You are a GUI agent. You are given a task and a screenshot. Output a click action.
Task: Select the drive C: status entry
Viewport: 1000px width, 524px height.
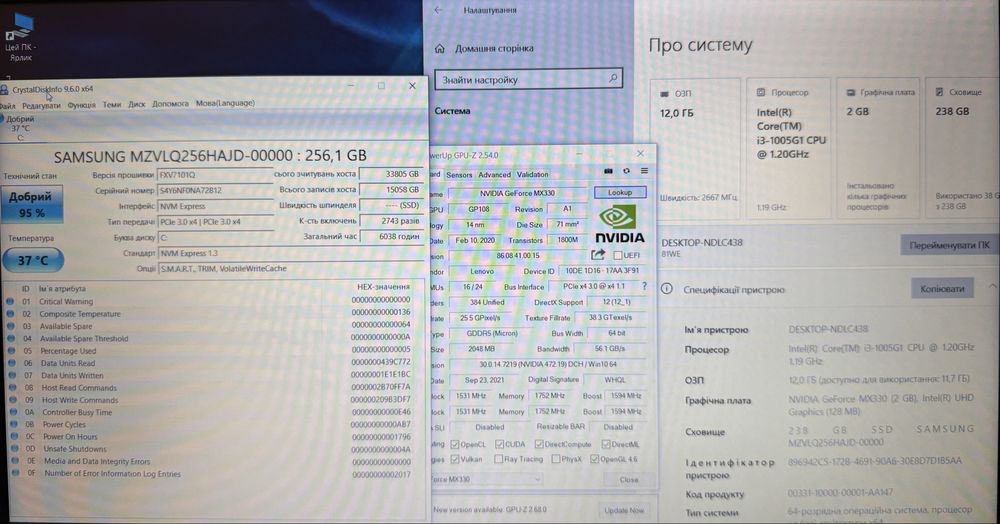[x=19, y=128]
